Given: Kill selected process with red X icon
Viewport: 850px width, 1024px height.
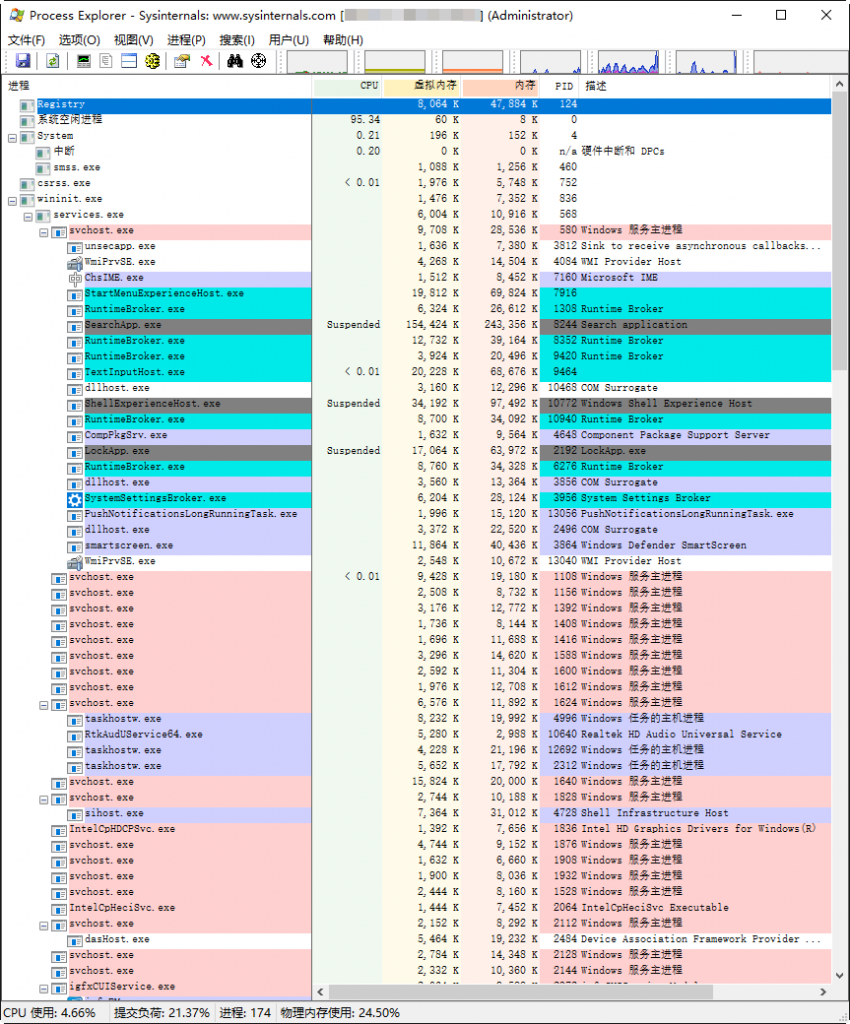Looking at the screenshot, I should point(206,61).
